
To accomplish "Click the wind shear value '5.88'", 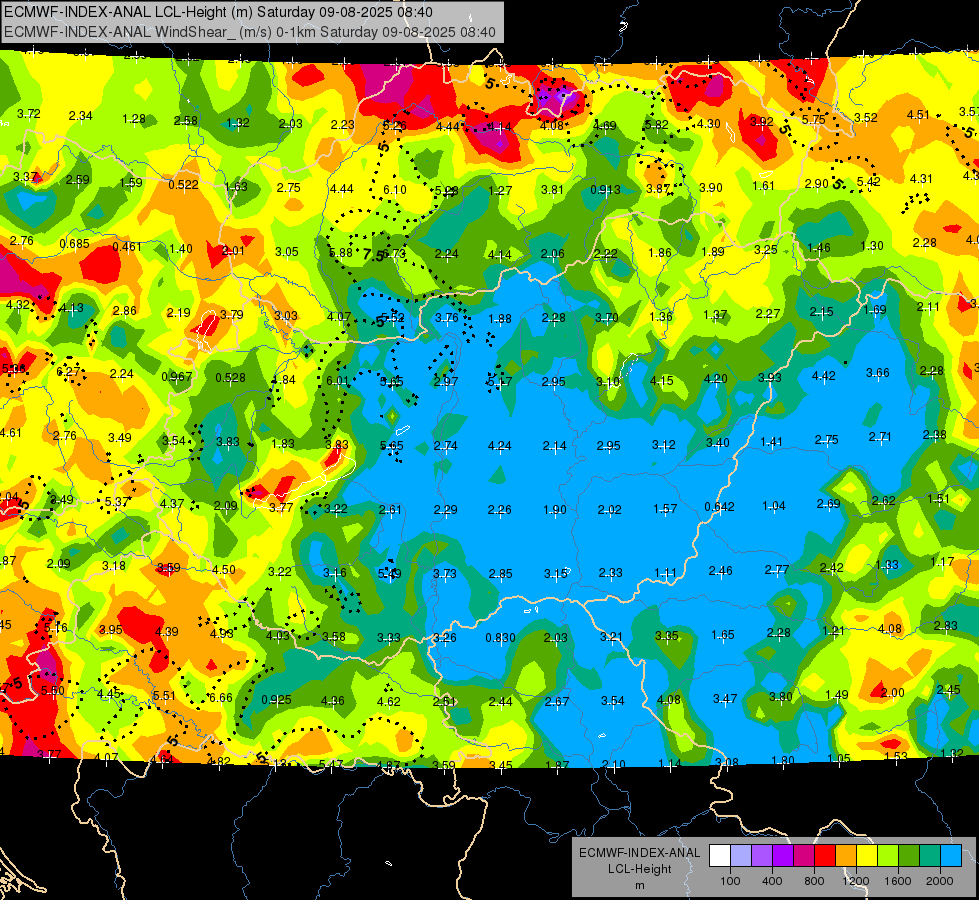I will (x=341, y=253).
